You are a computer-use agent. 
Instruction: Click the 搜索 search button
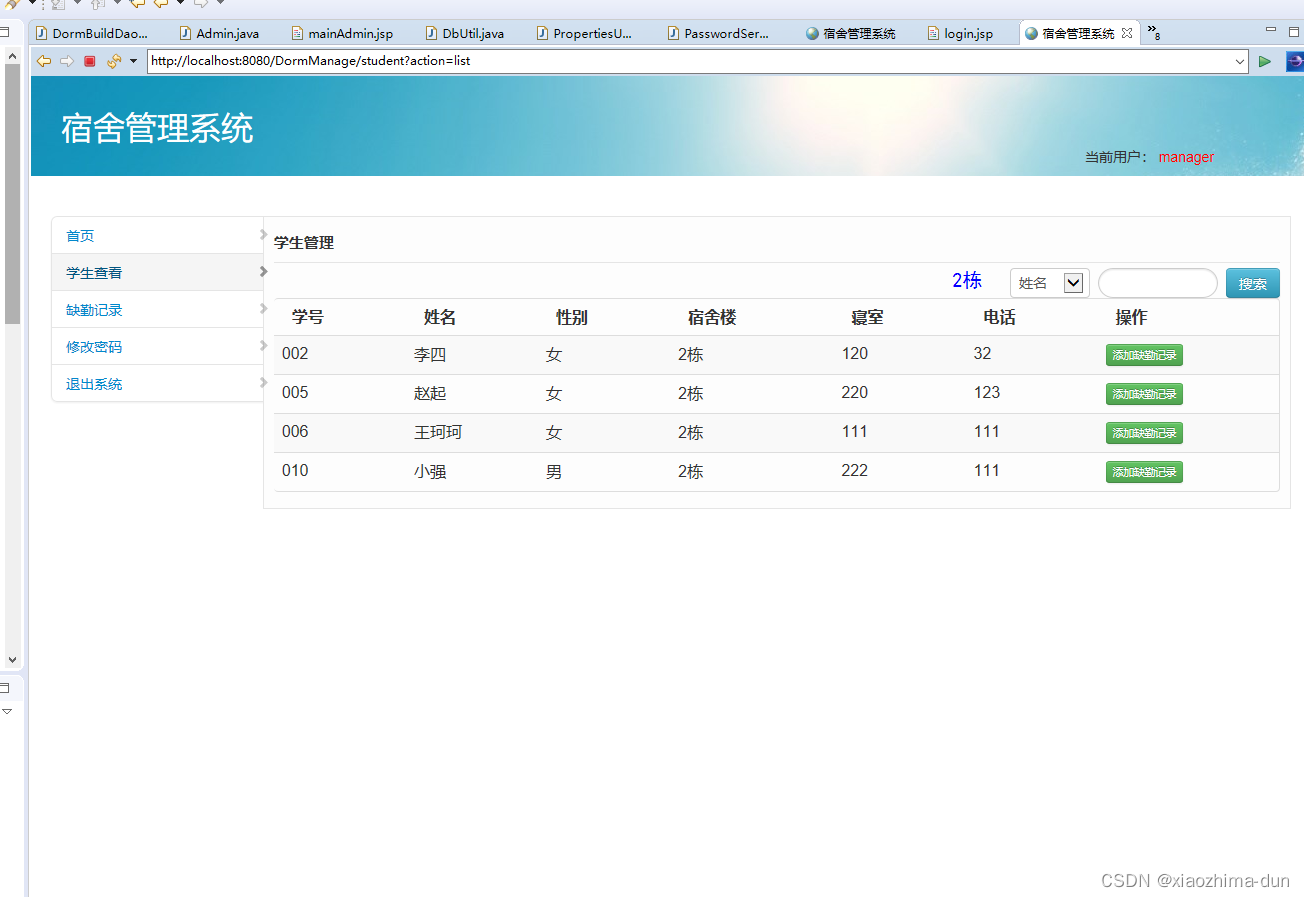click(x=1253, y=283)
